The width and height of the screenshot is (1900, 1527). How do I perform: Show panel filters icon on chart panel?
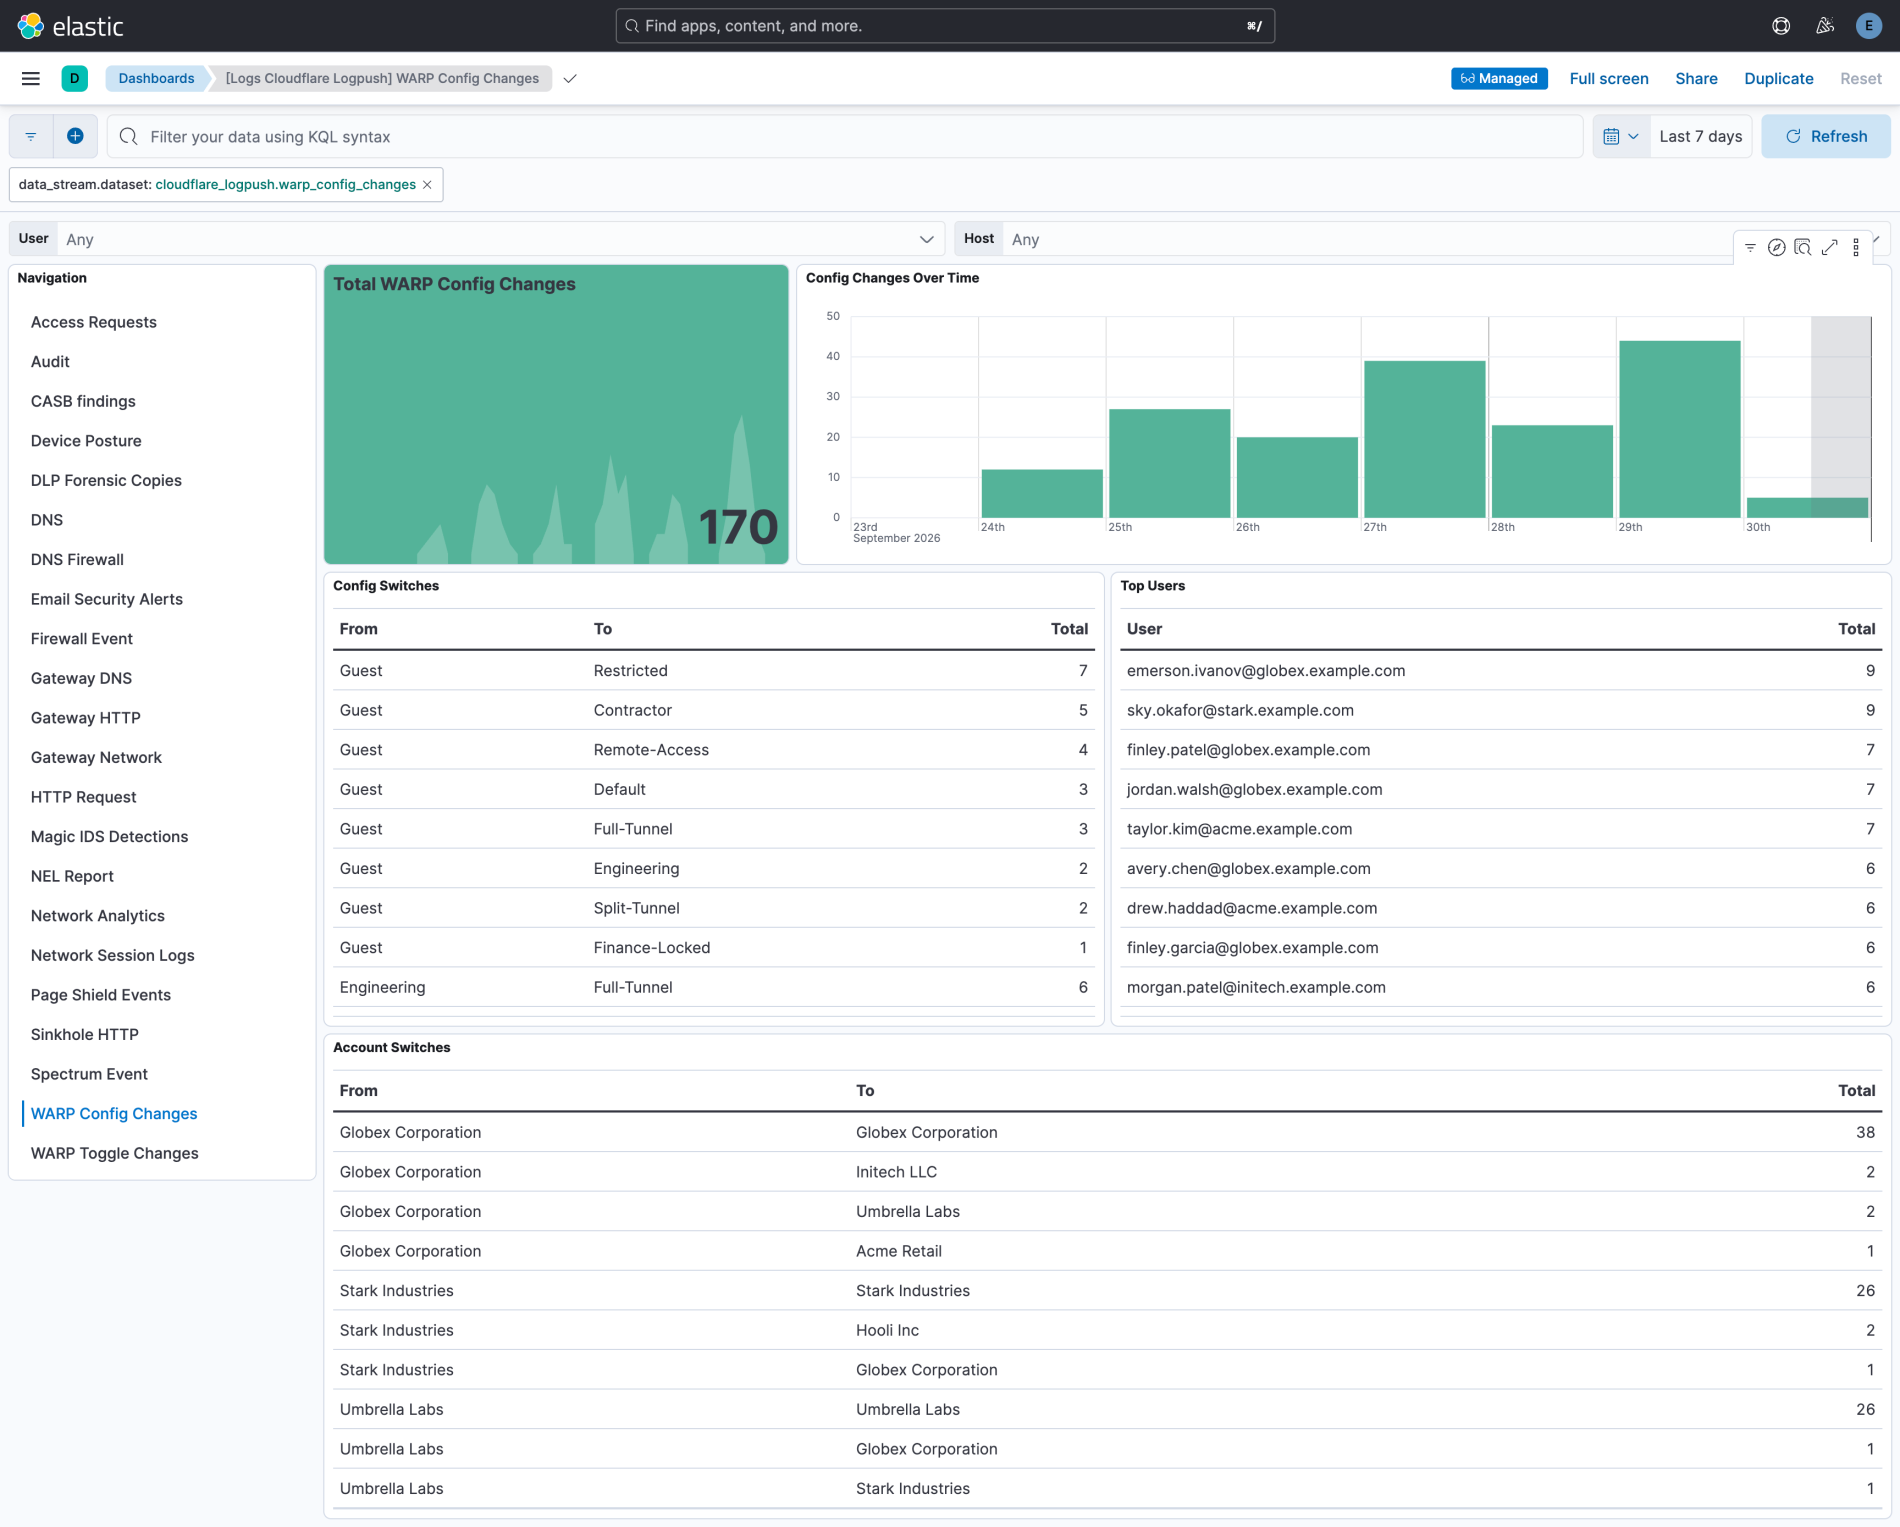[x=1750, y=247]
